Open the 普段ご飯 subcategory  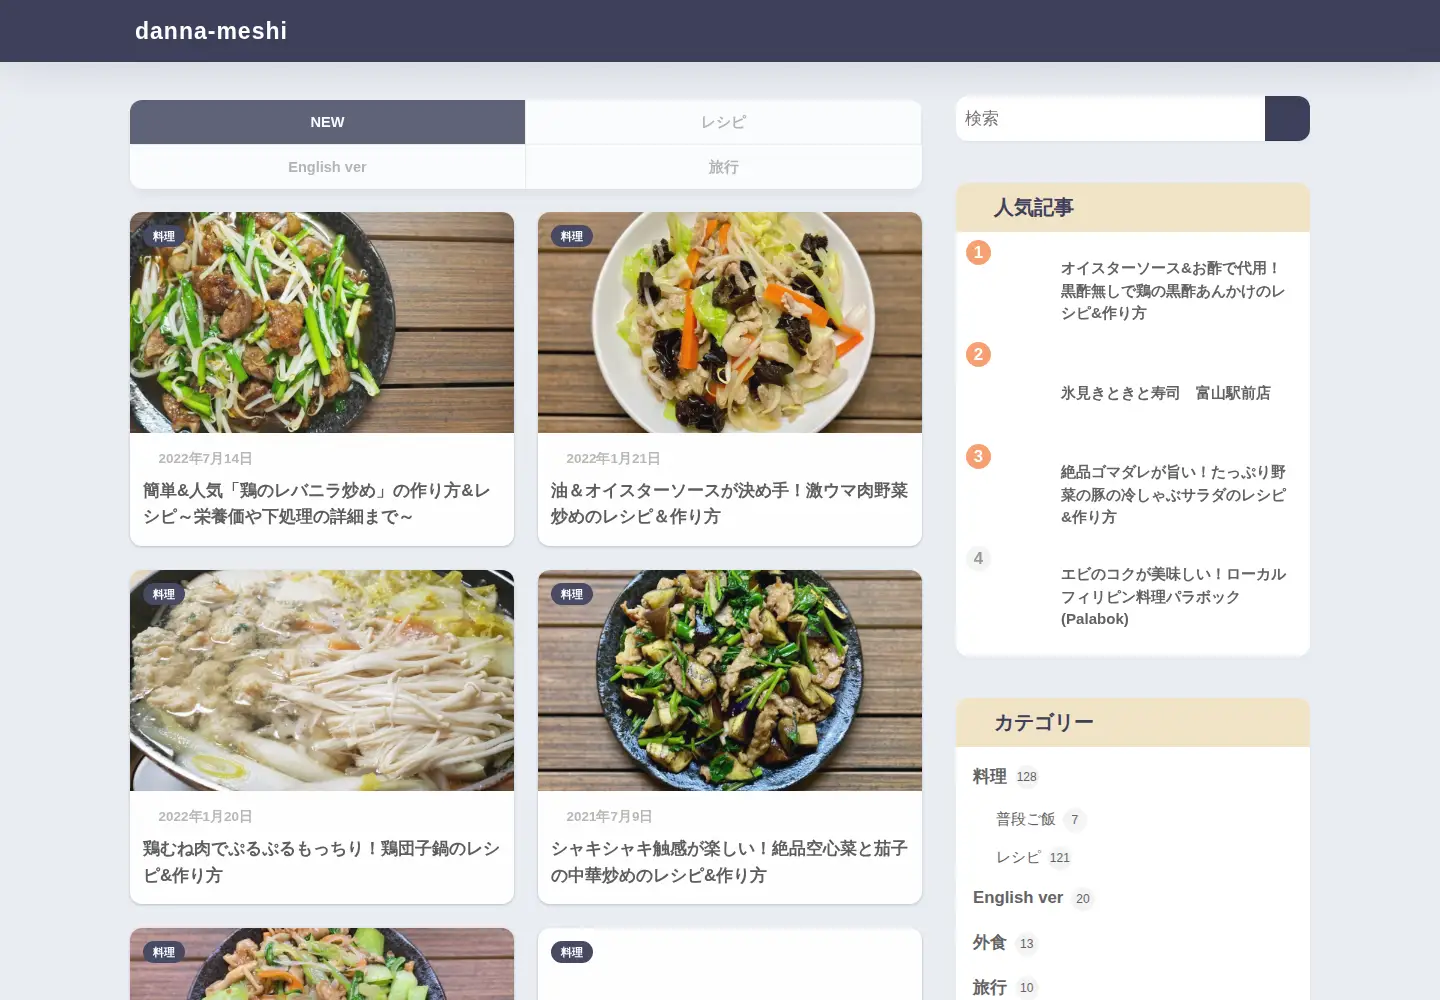tap(1025, 819)
